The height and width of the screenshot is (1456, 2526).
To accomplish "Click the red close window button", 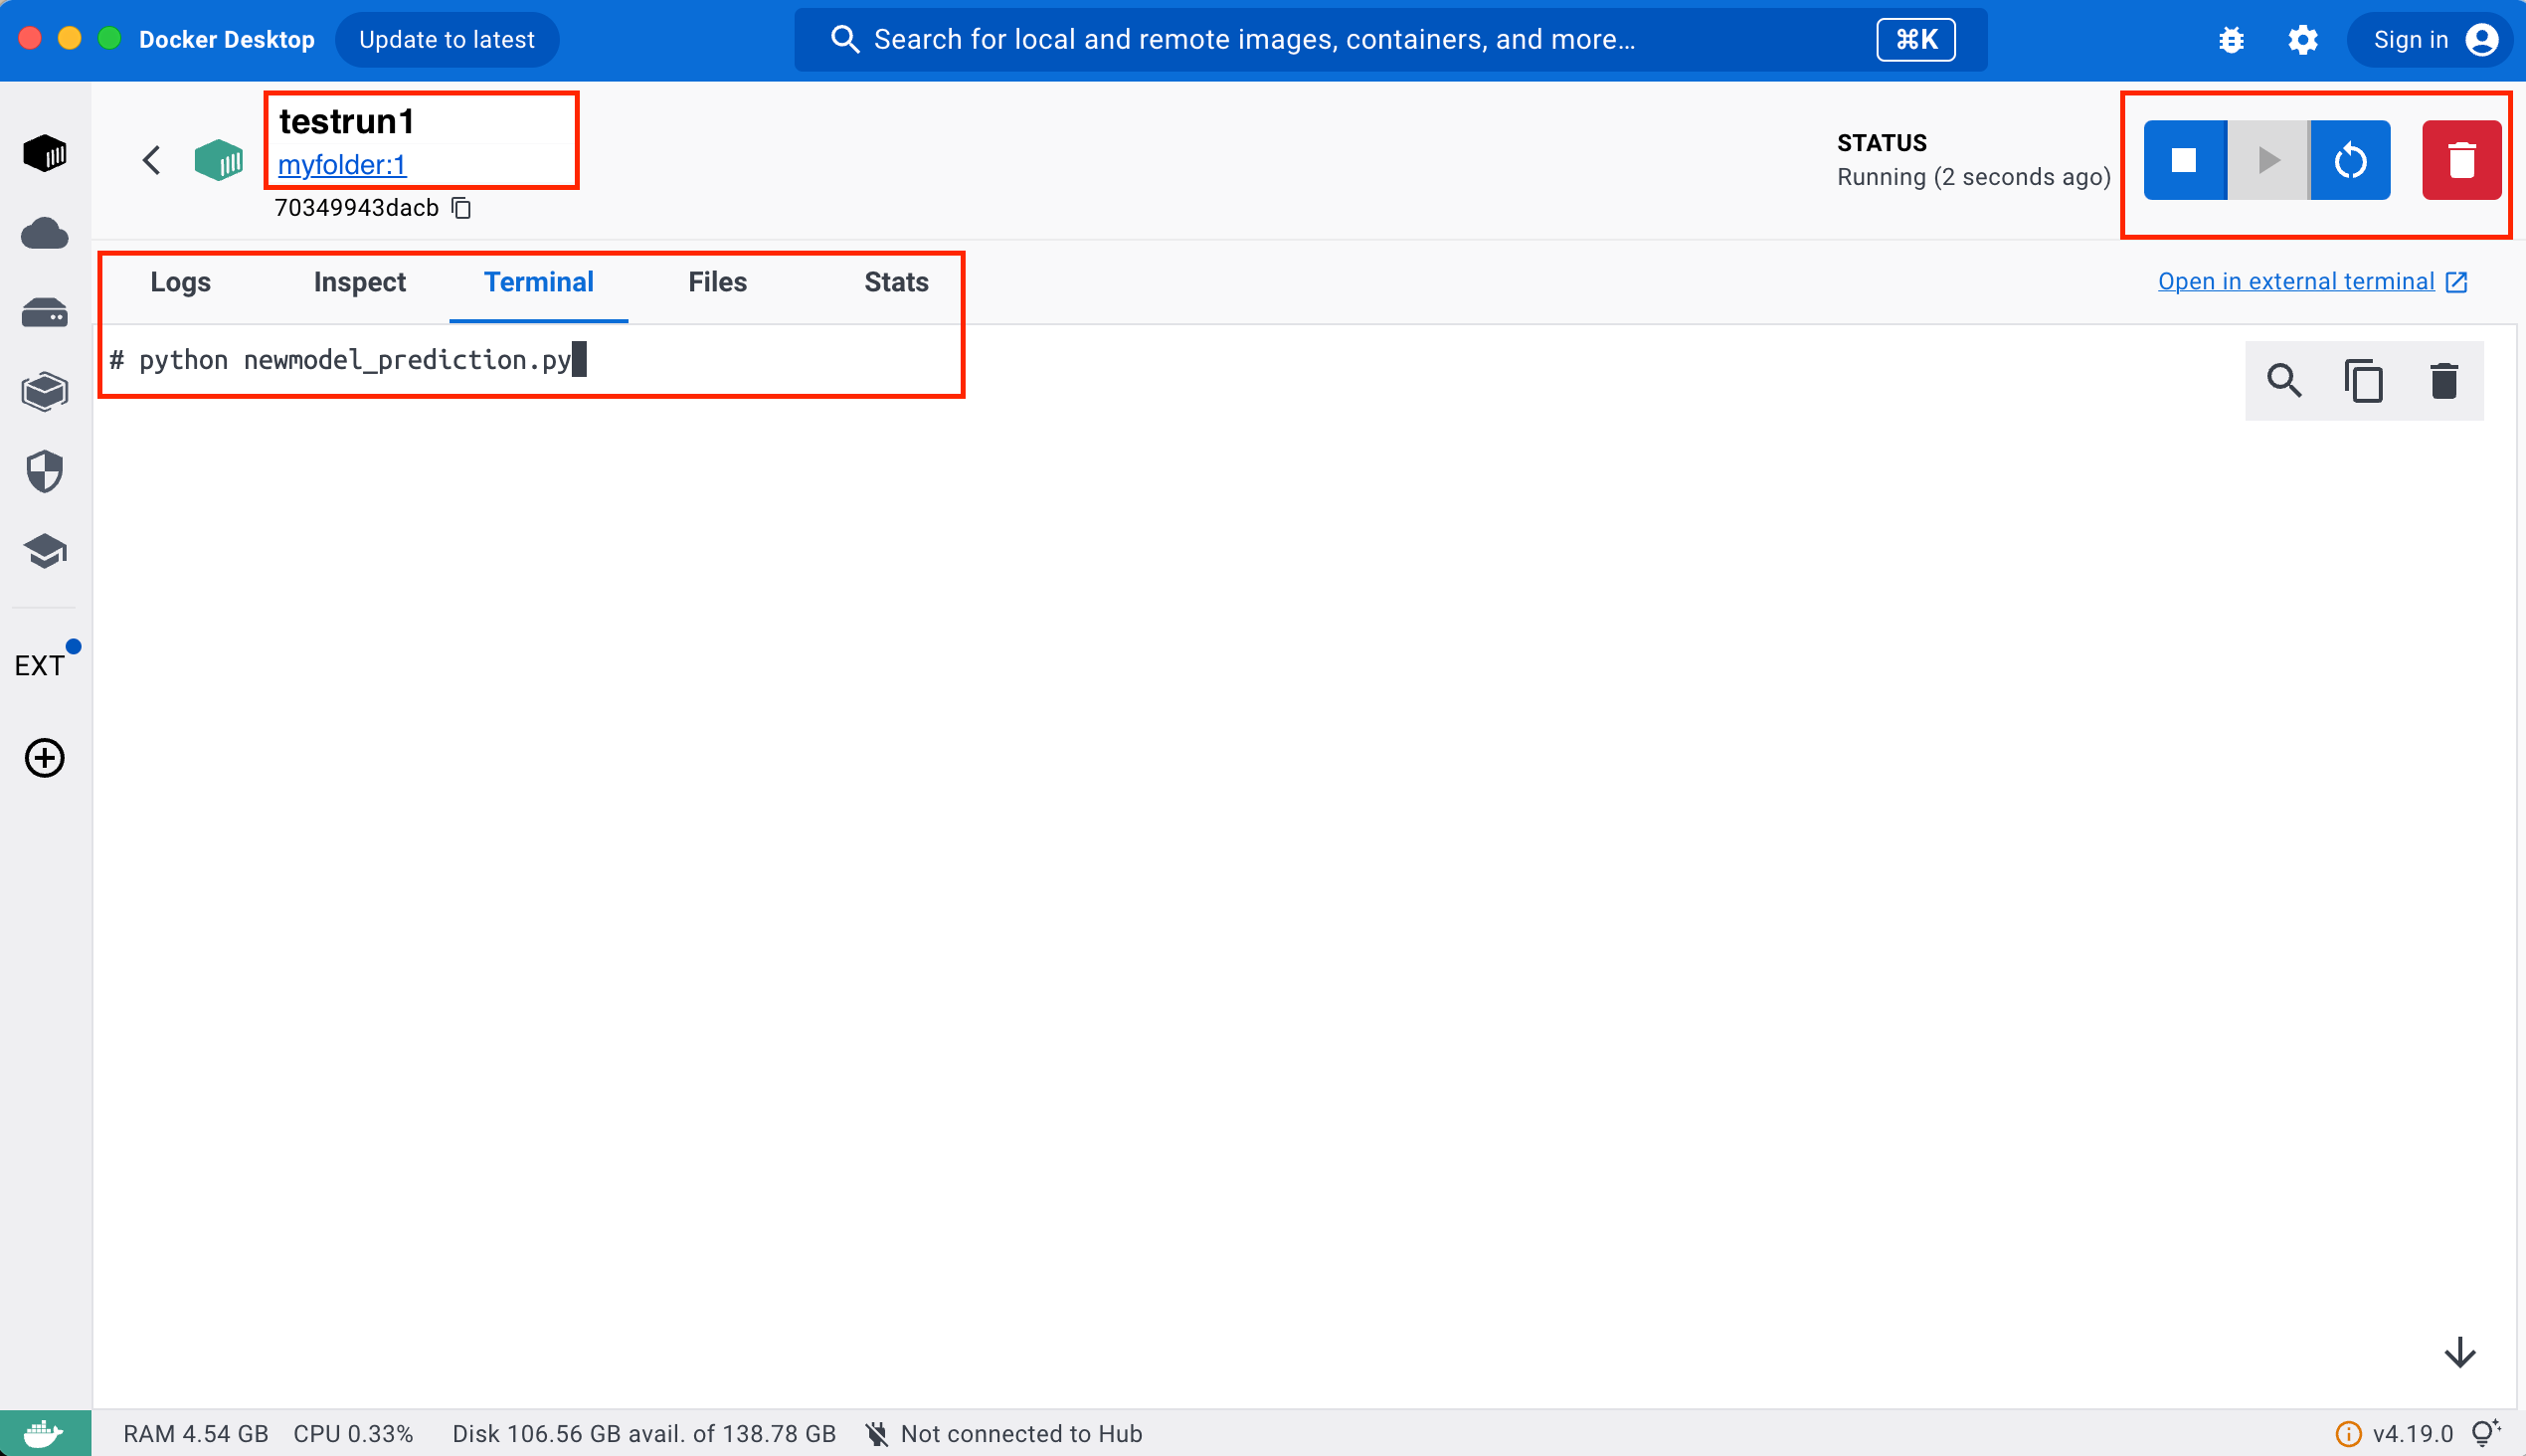I will click(x=30, y=39).
